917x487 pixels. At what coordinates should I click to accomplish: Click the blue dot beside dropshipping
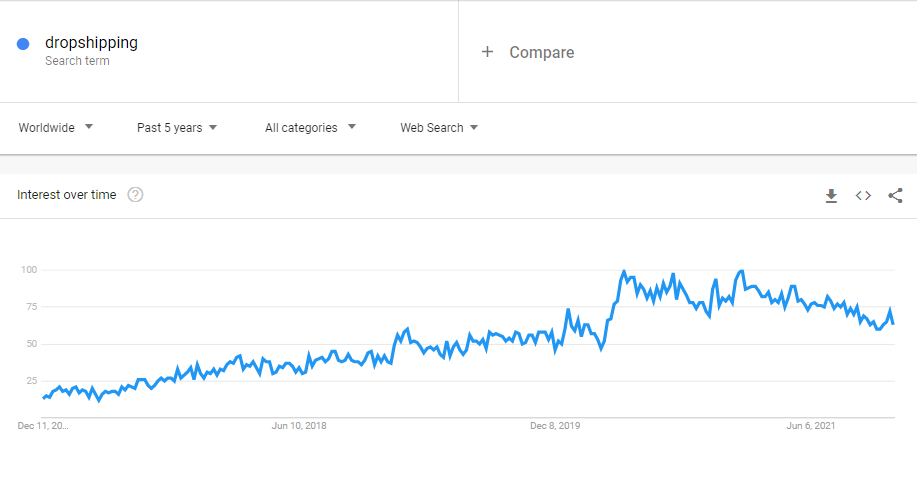tap(23, 43)
